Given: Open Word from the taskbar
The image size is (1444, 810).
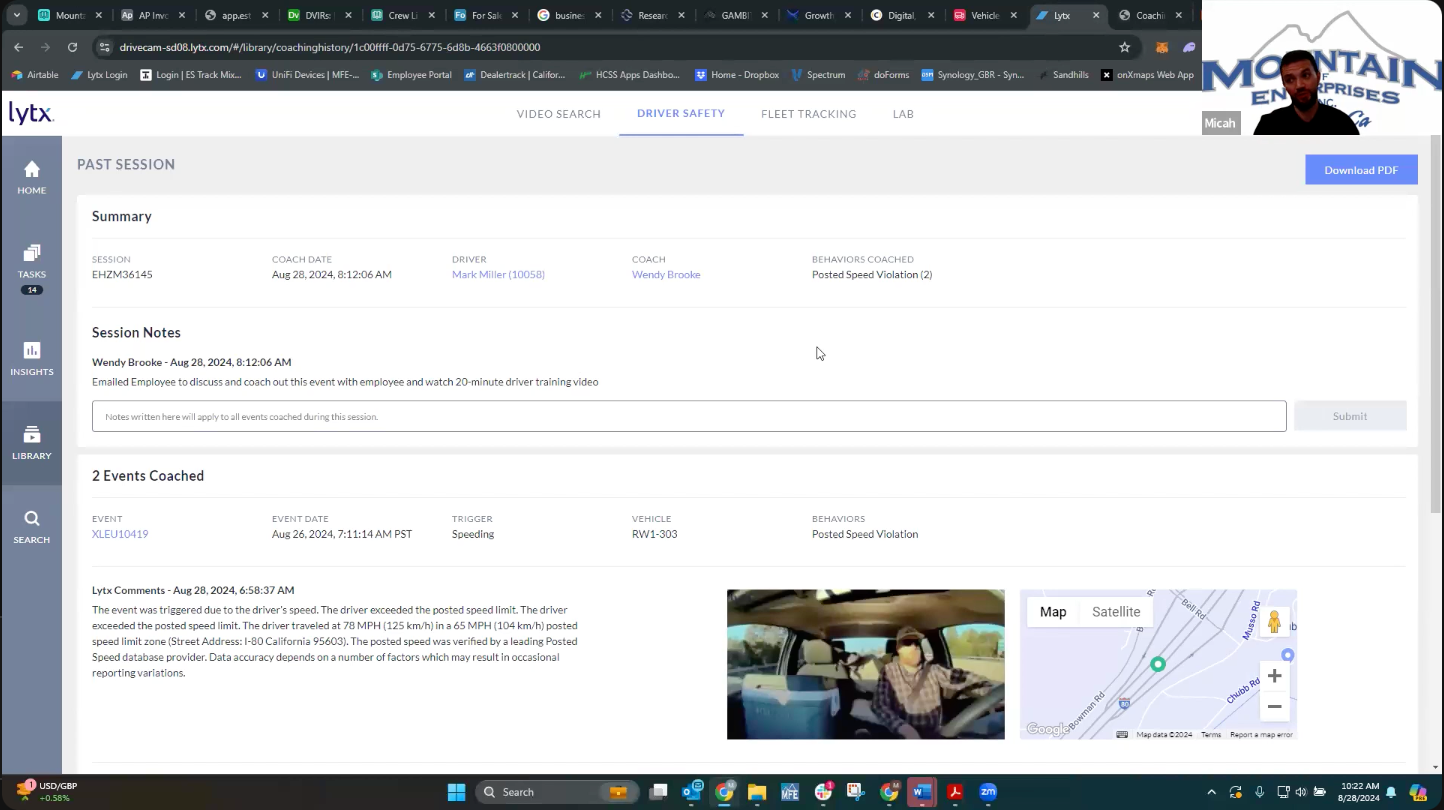Looking at the screenshot, I should 922,792.
